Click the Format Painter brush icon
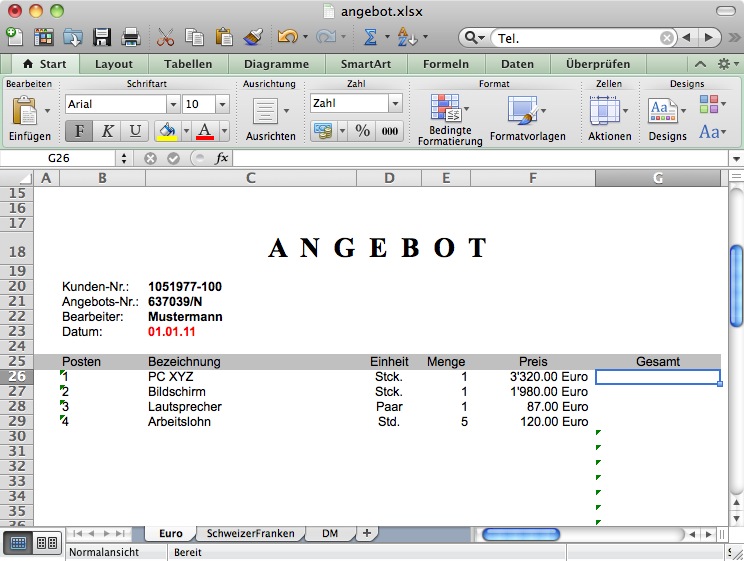Screen dimensions: 744x561 click(x=253, y=37)
